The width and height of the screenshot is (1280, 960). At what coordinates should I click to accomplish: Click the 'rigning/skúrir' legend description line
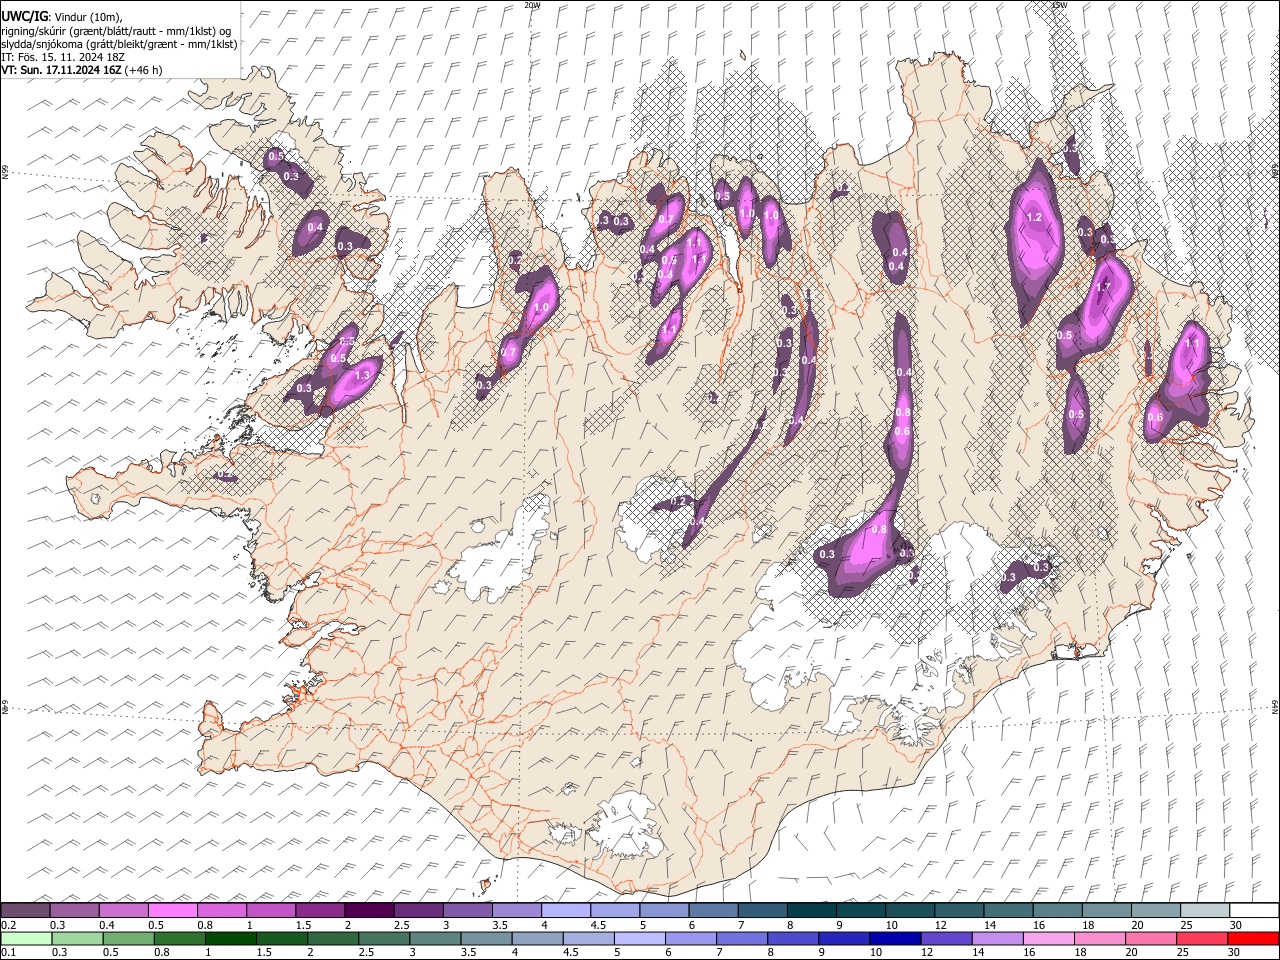pos(116,30)
